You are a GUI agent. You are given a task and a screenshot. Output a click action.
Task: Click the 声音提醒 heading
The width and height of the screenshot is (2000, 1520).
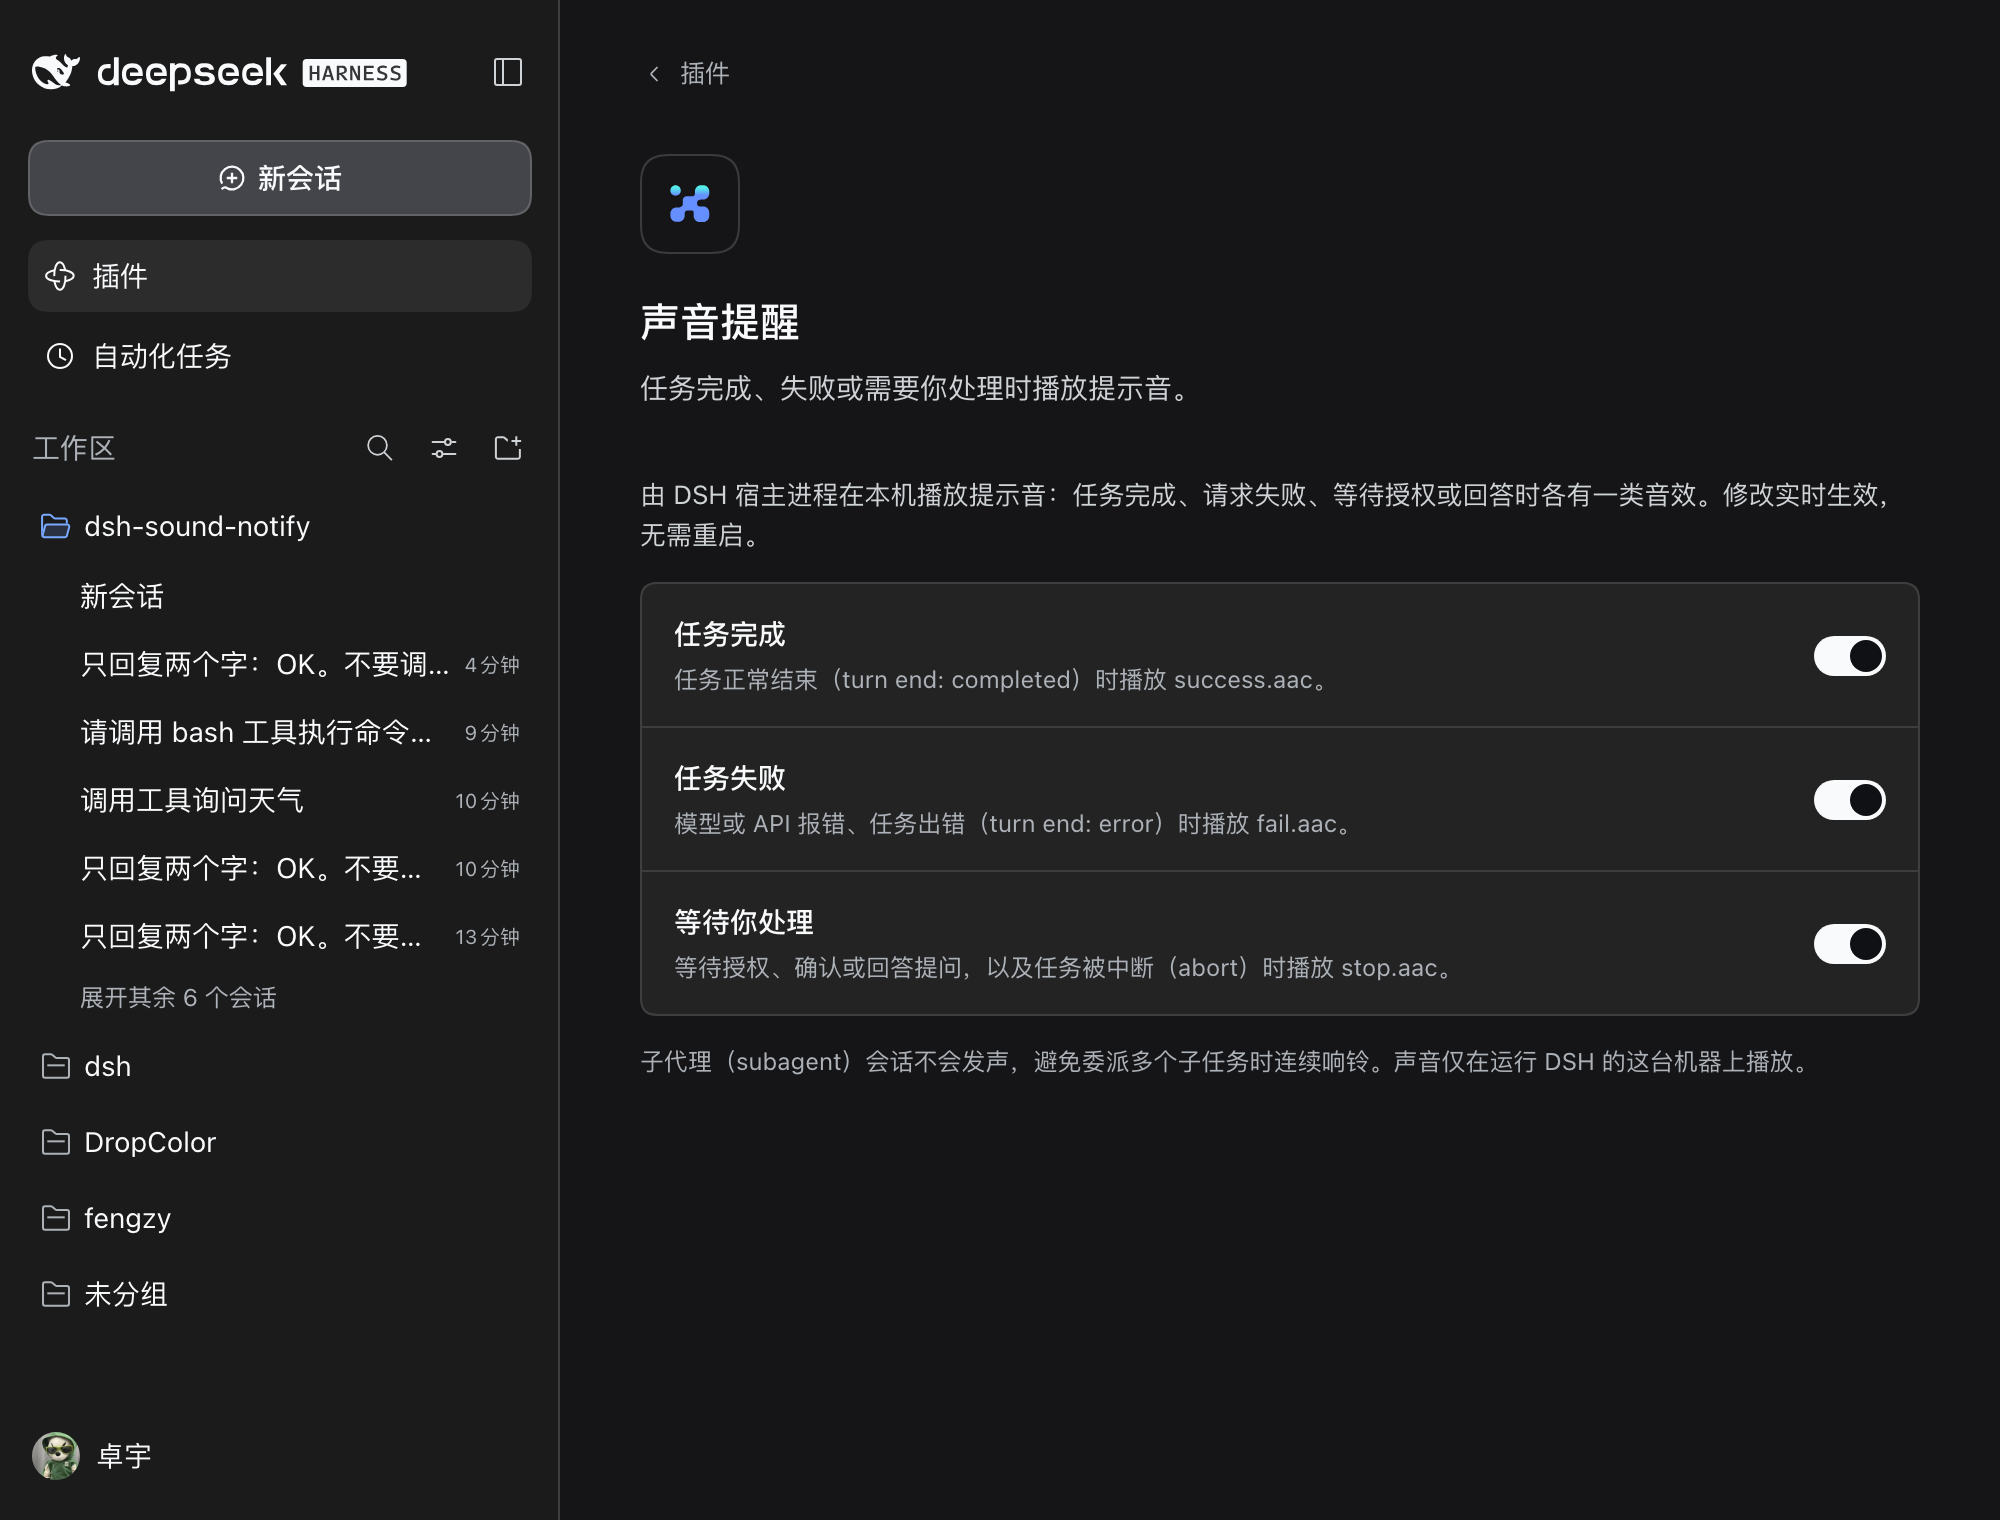[720, 322]
